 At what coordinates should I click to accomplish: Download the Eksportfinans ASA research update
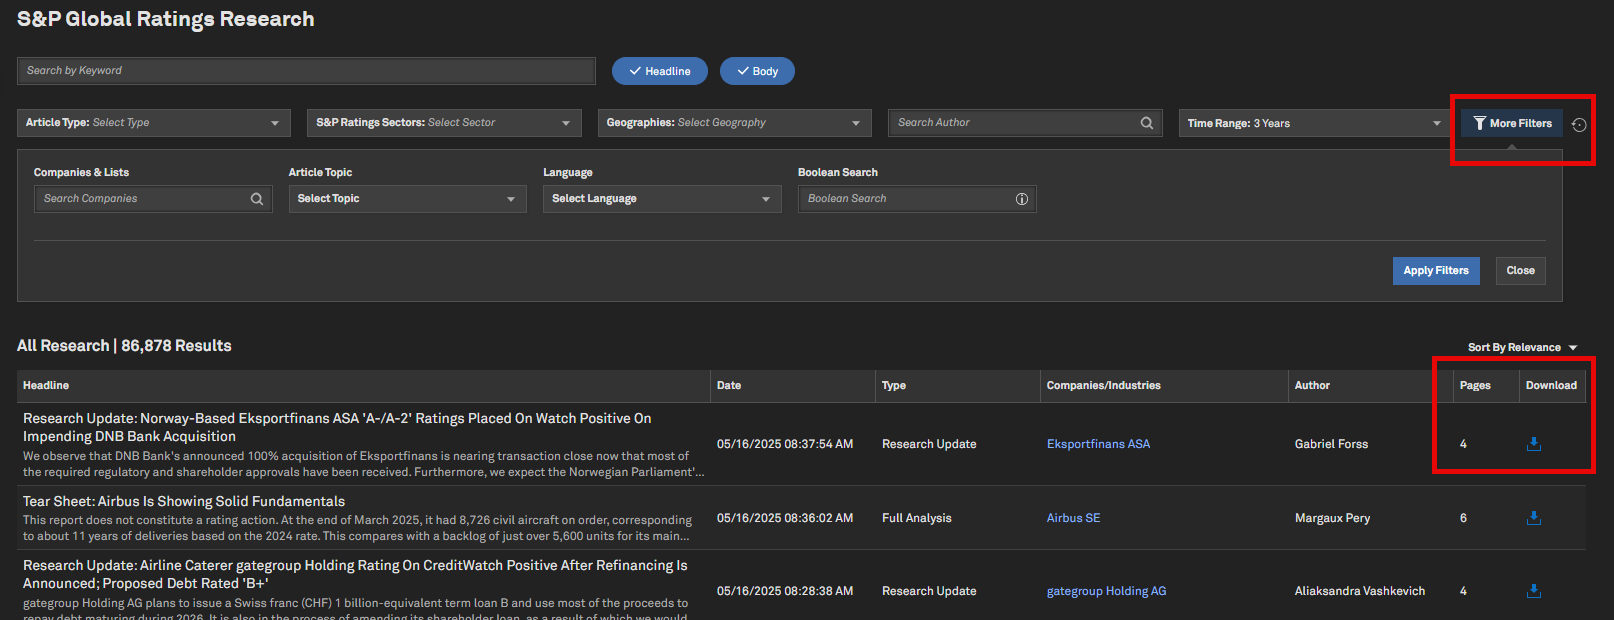(1533, 444)
